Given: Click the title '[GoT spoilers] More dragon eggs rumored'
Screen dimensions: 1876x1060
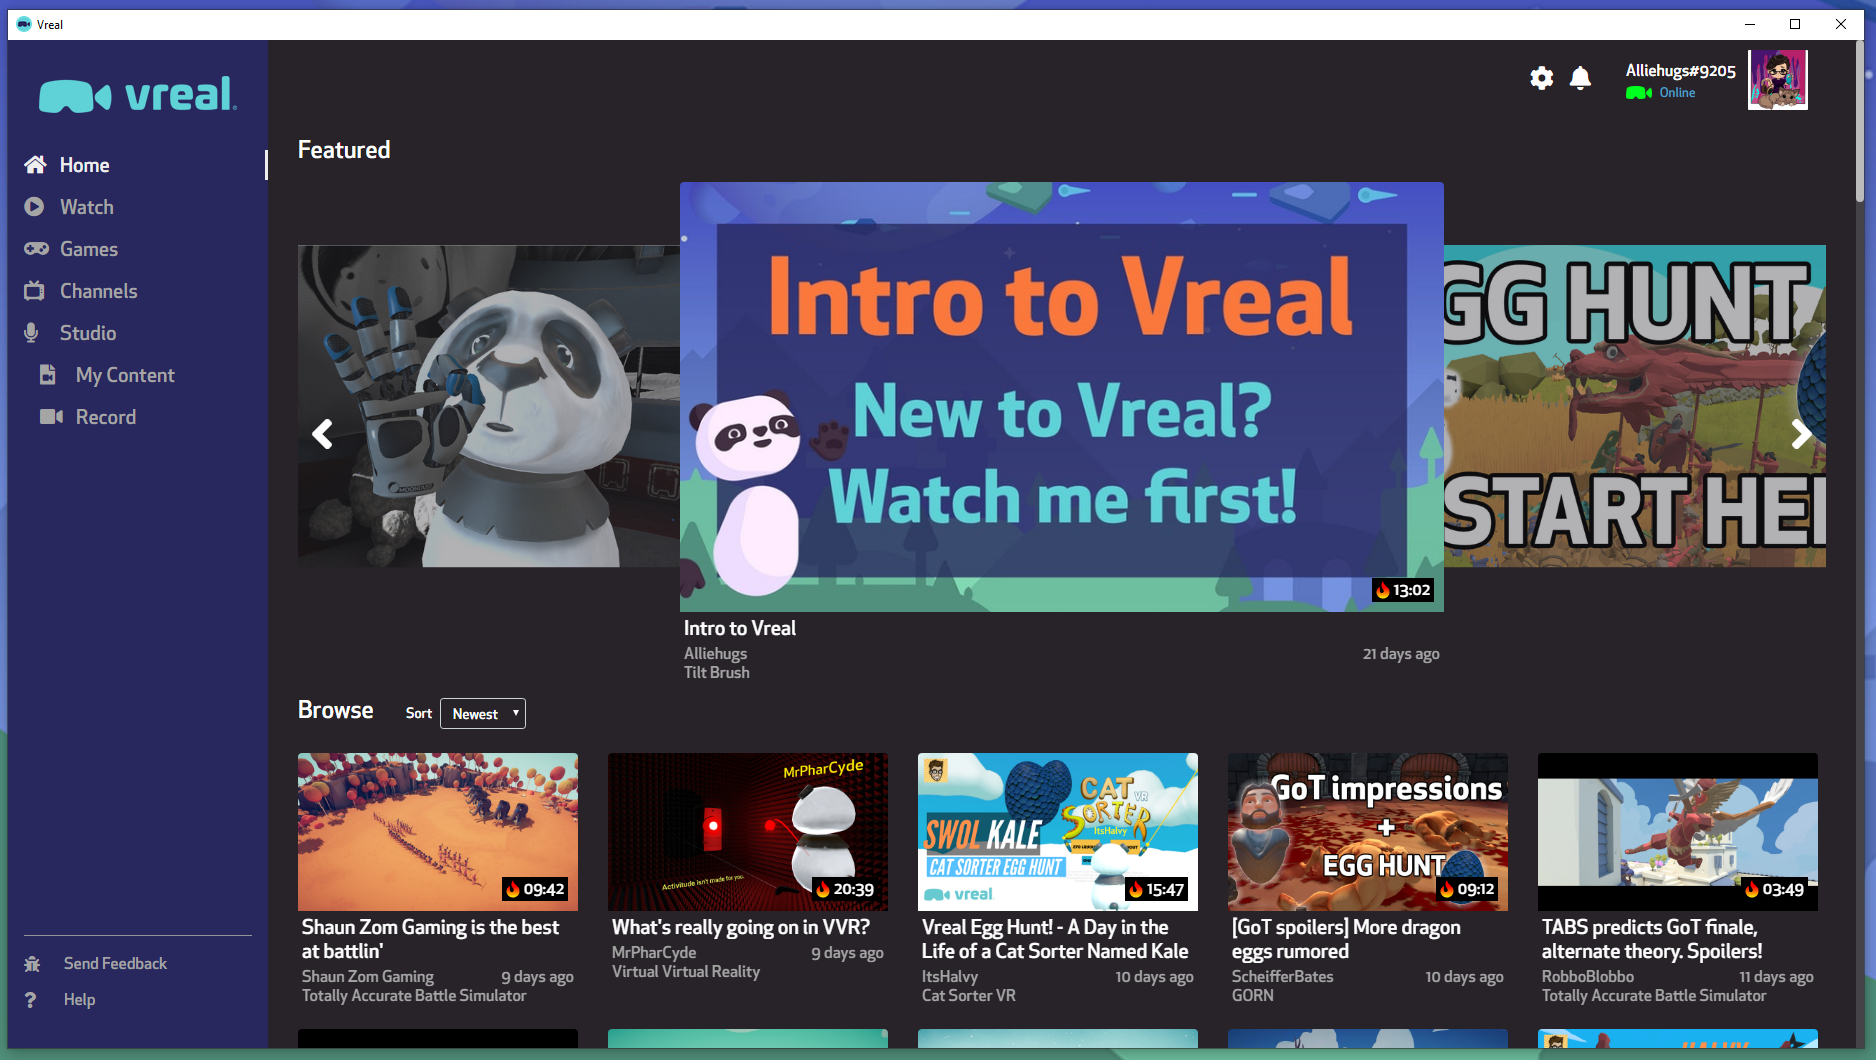Looking at the screenshot, I should (x=1346, y=939).
